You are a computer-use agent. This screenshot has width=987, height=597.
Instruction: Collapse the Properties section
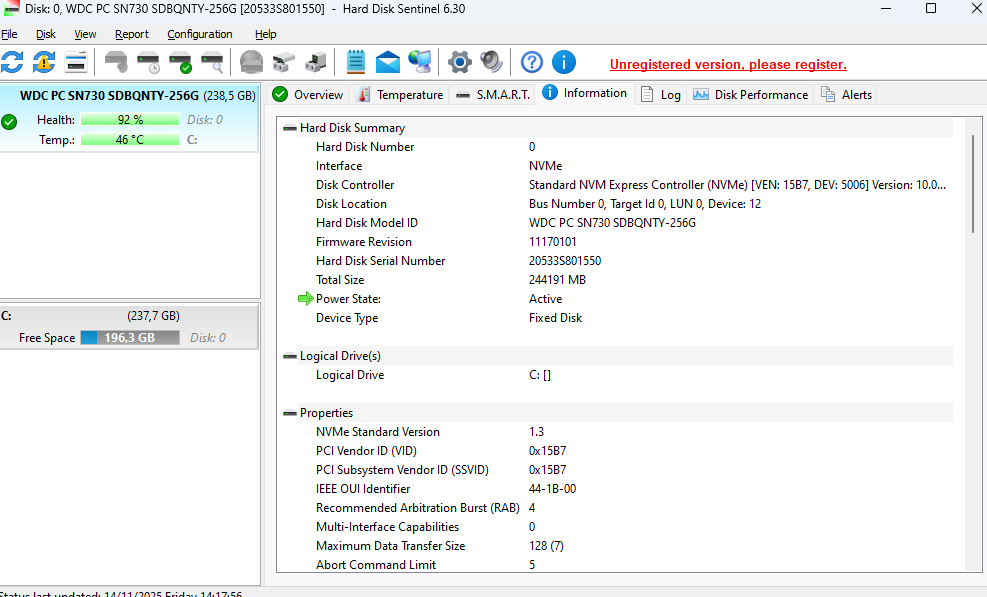290,413
